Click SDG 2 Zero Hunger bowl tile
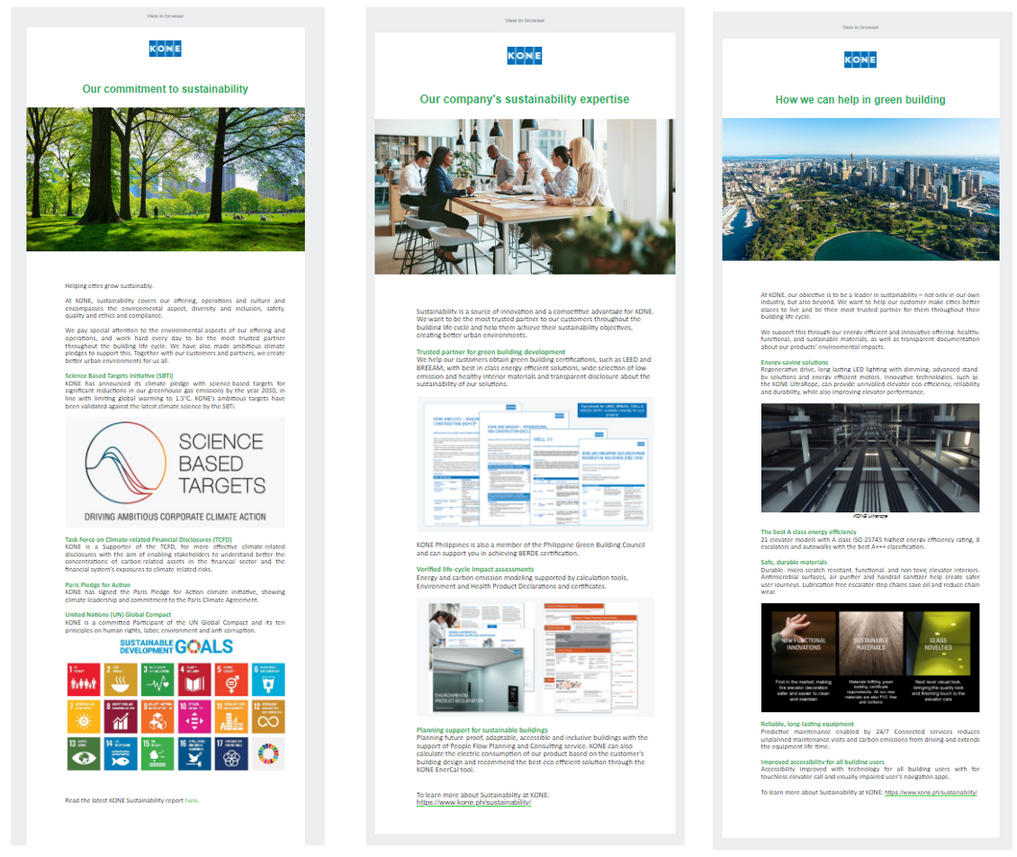 point(121,679)
